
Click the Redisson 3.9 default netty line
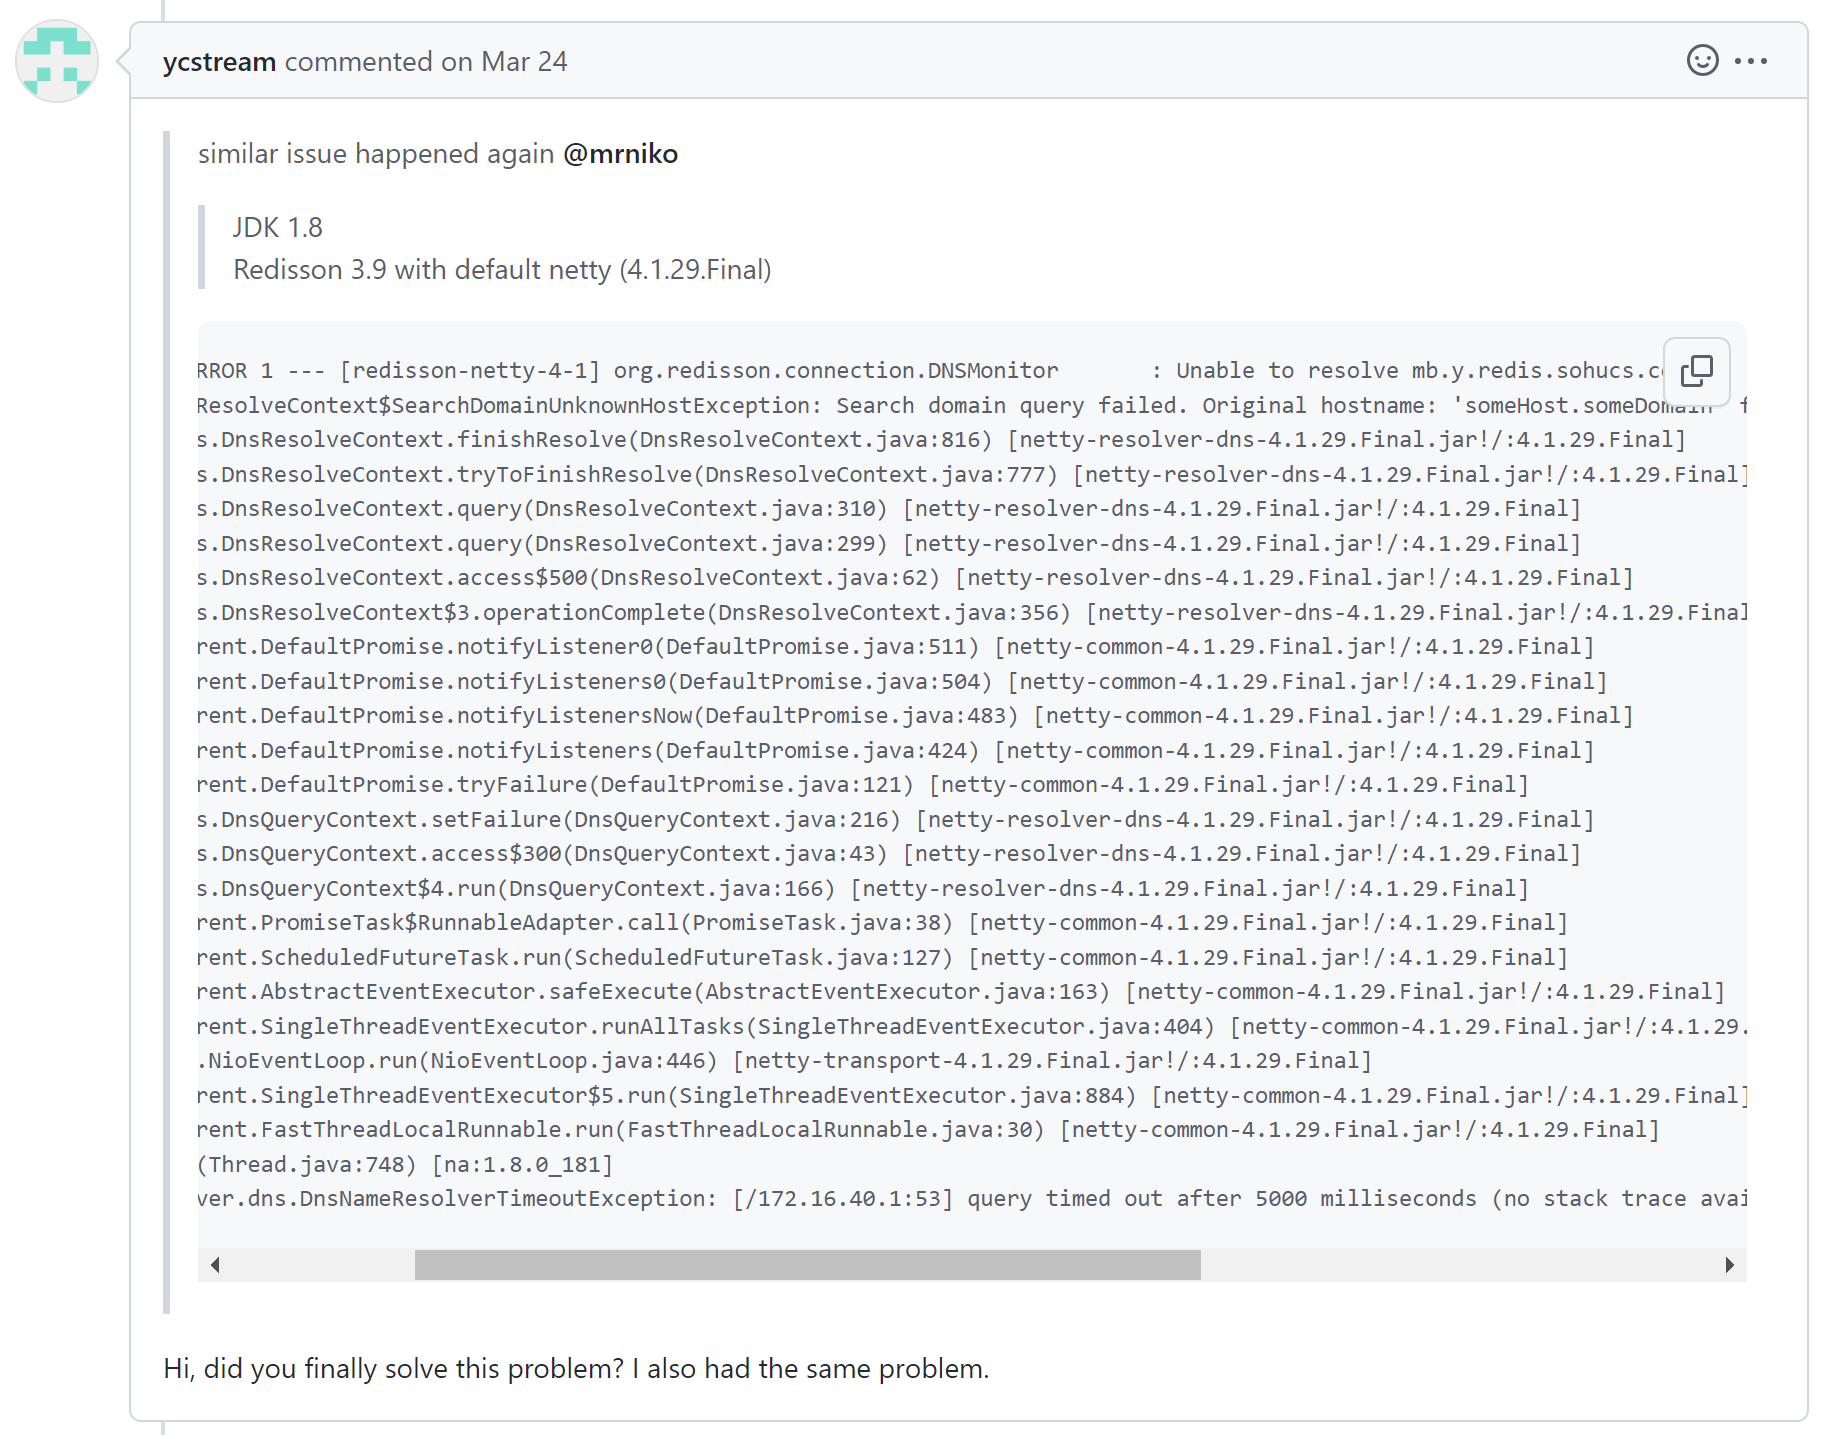pos(502,270)
